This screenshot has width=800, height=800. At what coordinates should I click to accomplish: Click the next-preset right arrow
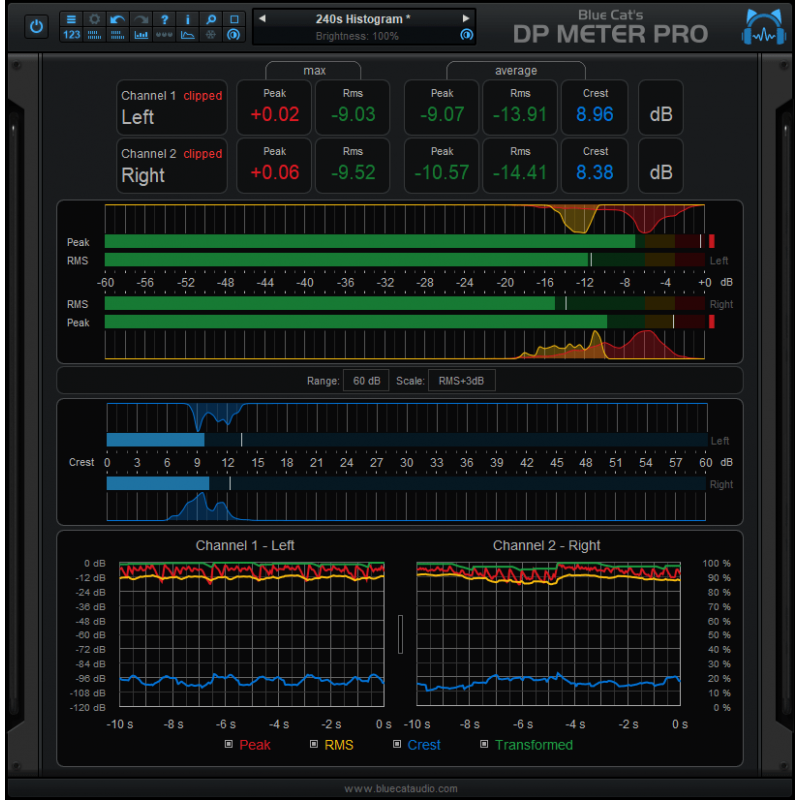pyautogui.click(x=466, y=18)
